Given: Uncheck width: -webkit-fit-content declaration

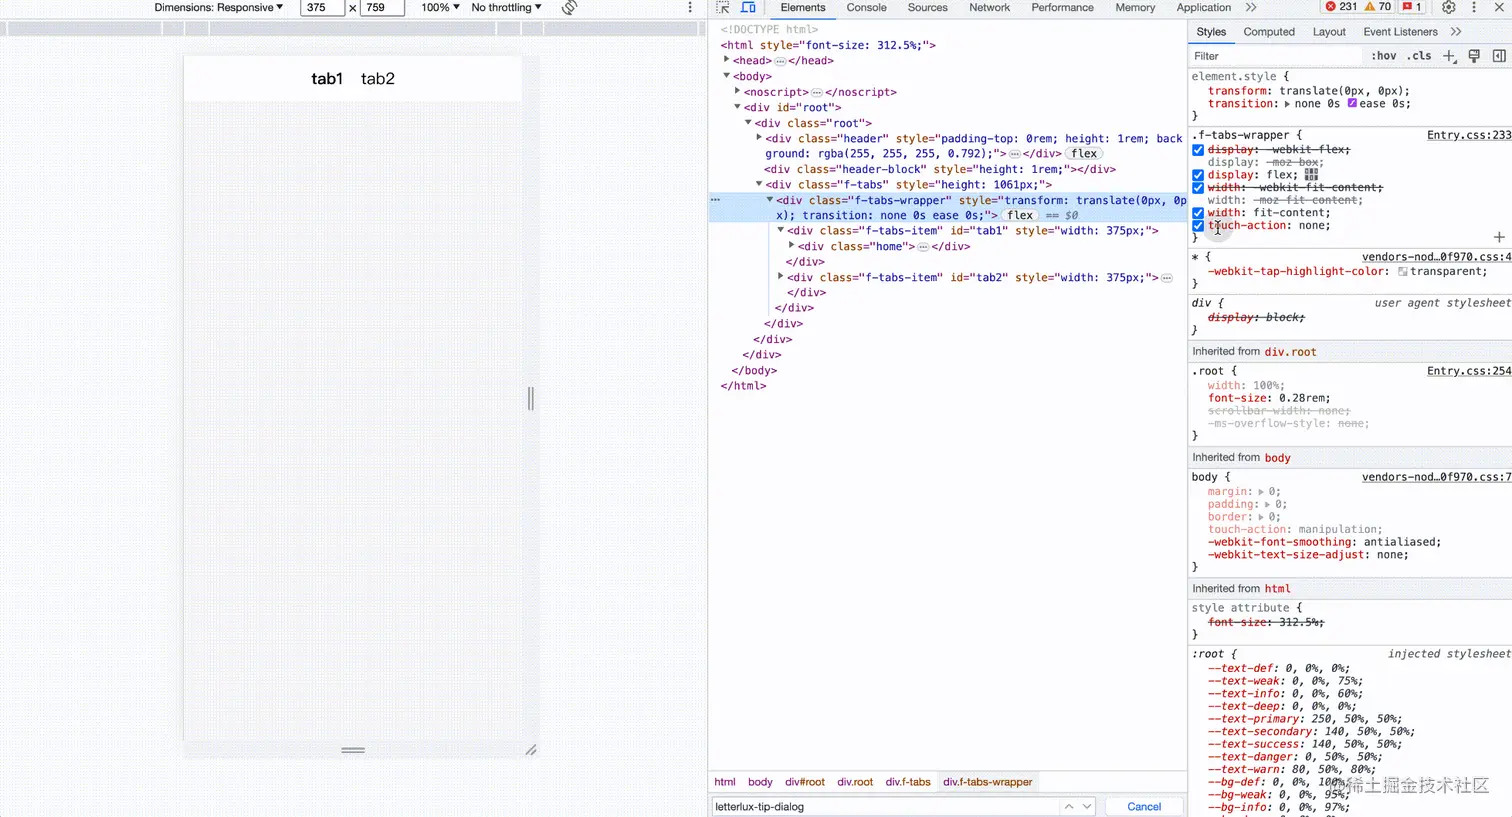Looking at the screenshot, I should tap(1198, 188).
